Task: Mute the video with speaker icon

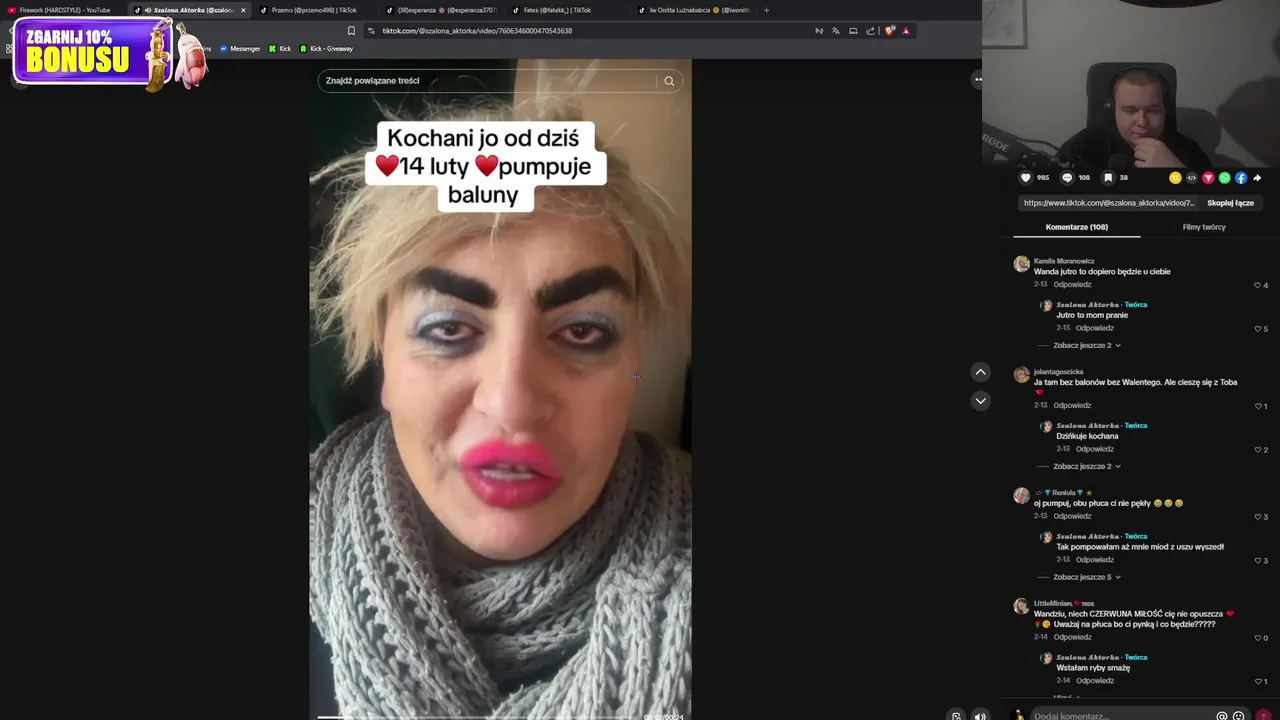Action: click(x=980, y=715)
